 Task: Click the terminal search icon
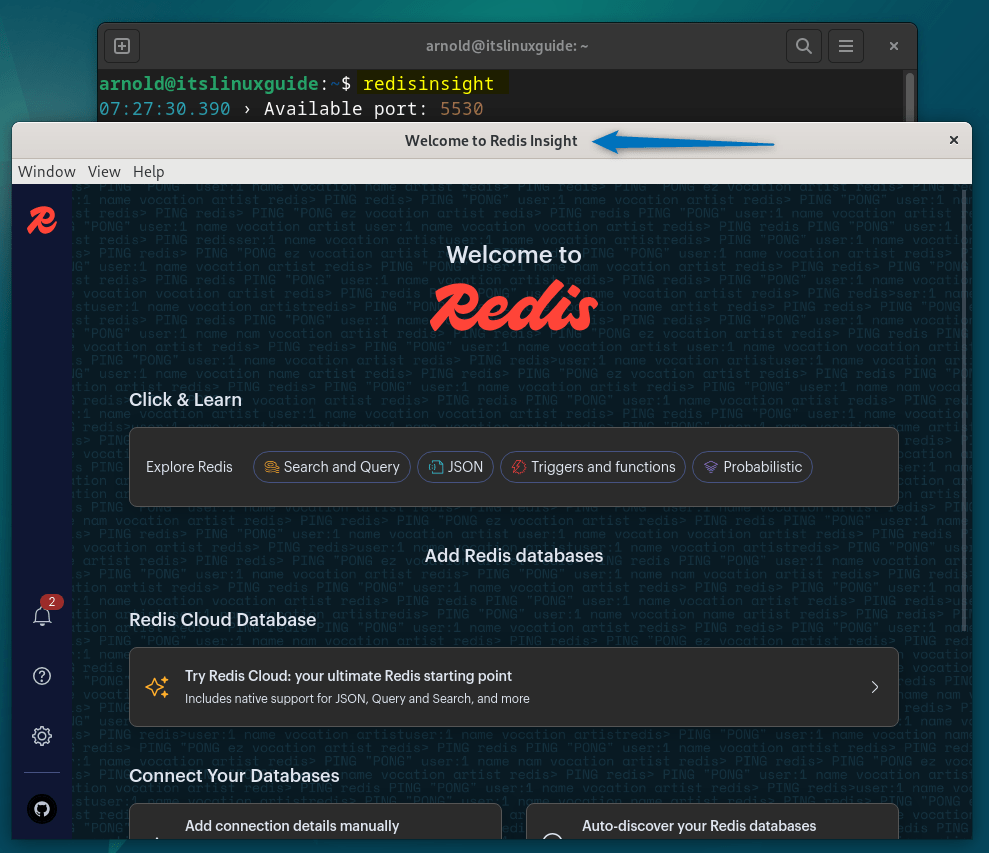click(803, 46)
